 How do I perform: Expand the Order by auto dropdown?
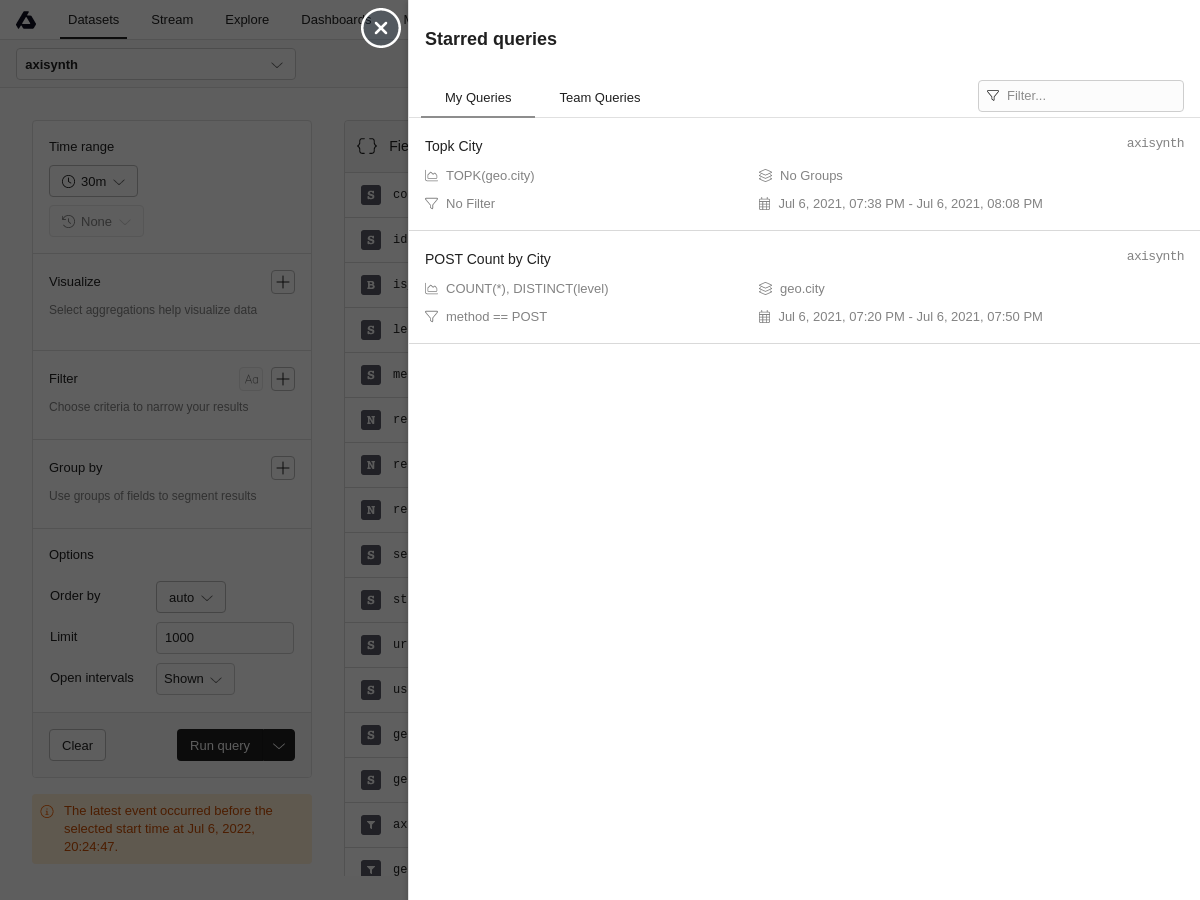pos(190,597)
